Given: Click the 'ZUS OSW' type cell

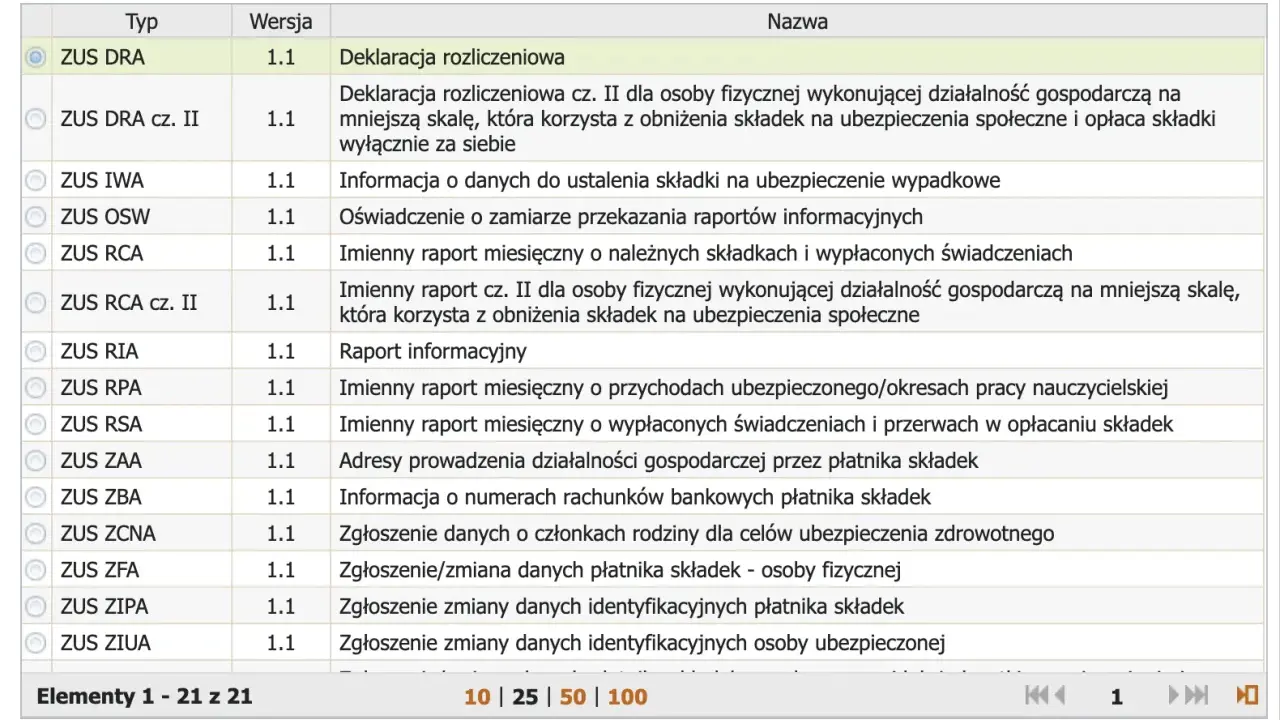Looking at the screenshot, I should click(141, 217).
